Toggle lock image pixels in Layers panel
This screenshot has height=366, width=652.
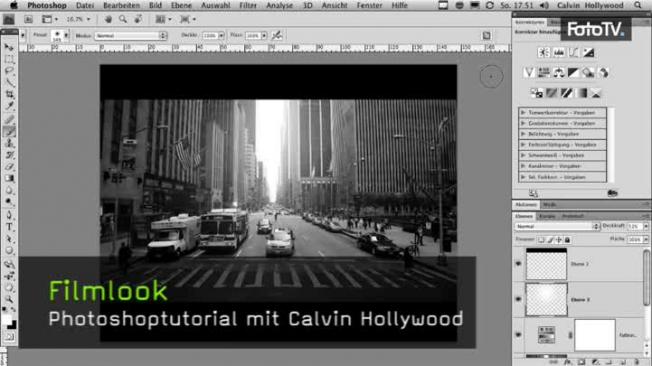550,240
